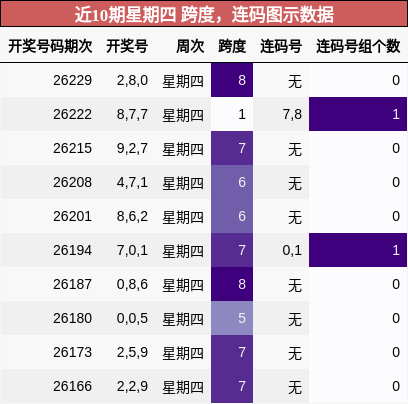The width and height of the screenshot is (408, 404).
Task: Click span cell 1 in row 26222
Action: tap(232, 114)
